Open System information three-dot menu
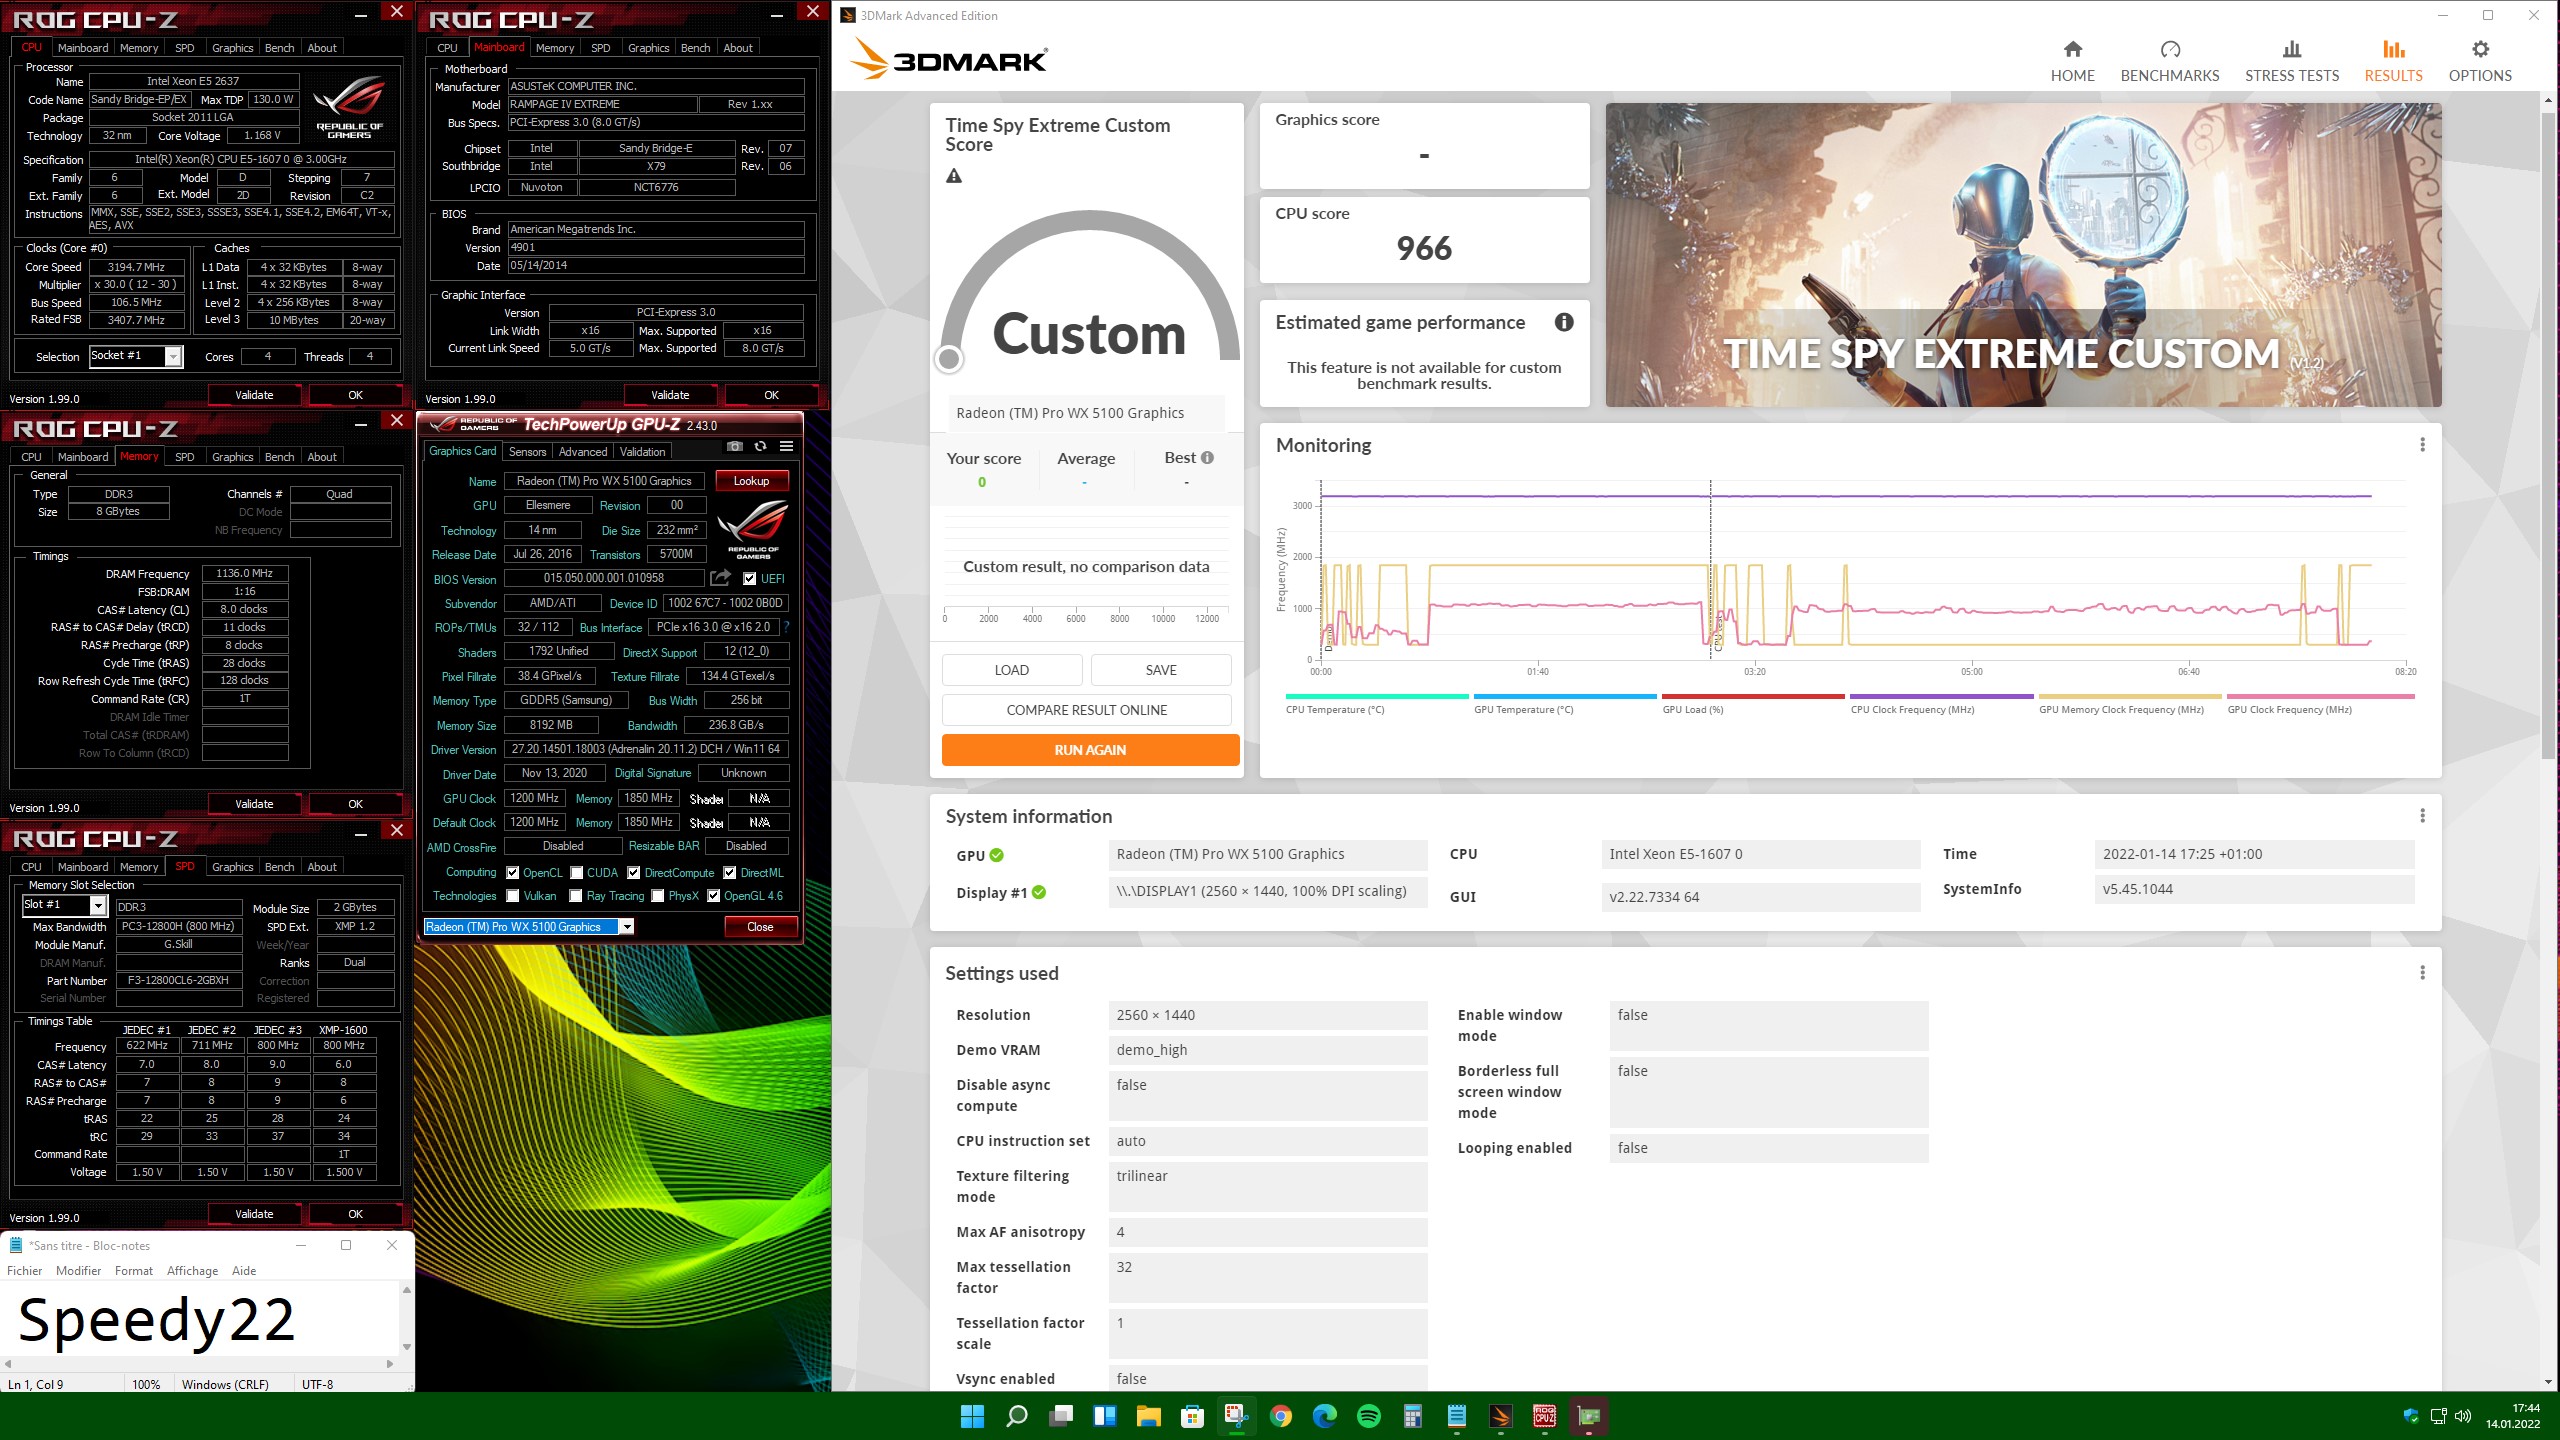Image resolution: width=2560 pixels, height=1440 pixels. [2422, 816]
